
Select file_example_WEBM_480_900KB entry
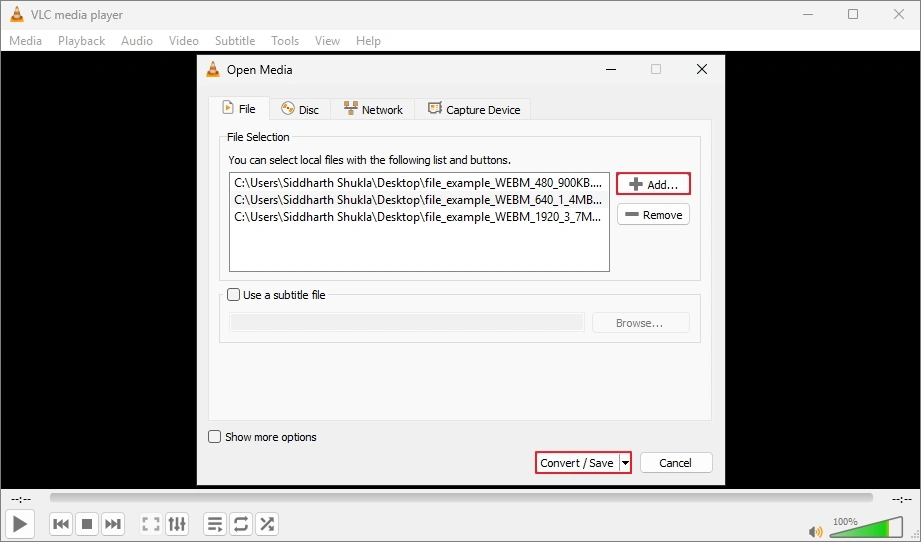point(419,183)
